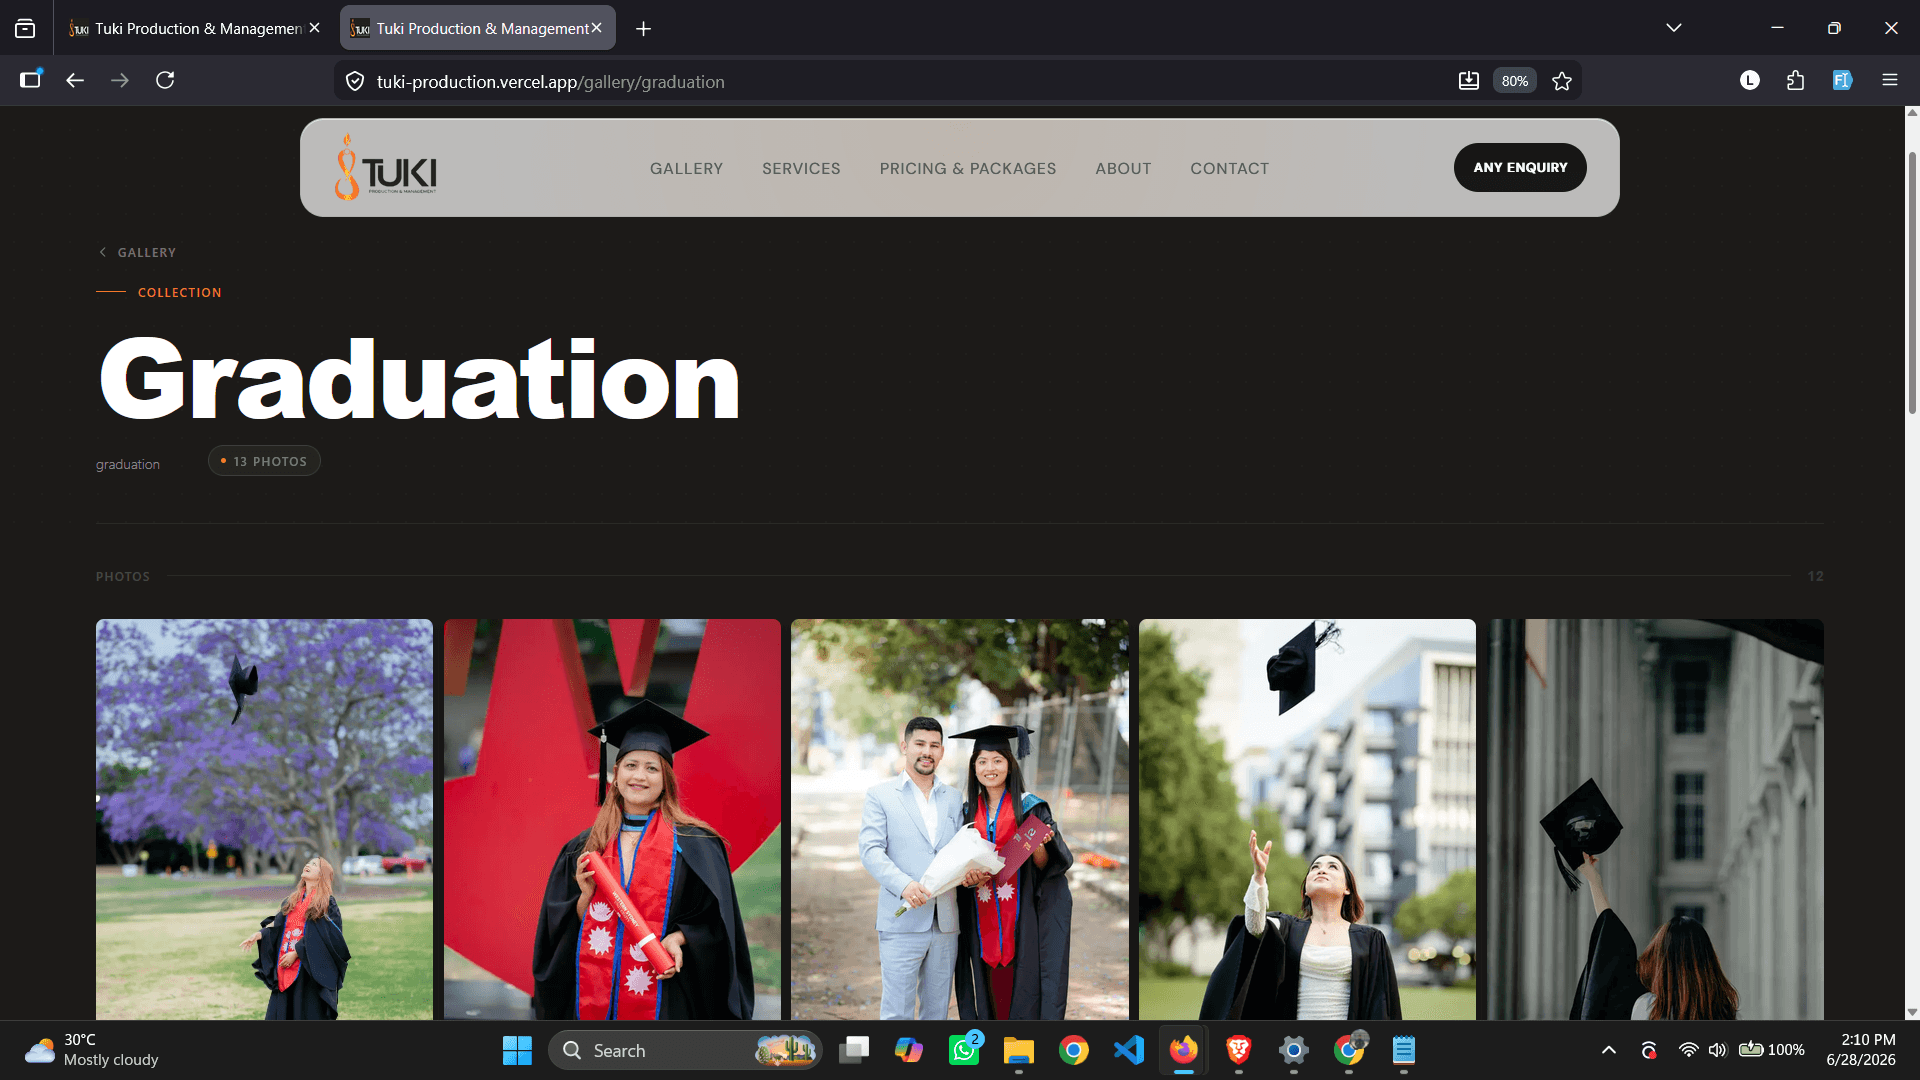Click the install web app icon

coord(1468,81)
